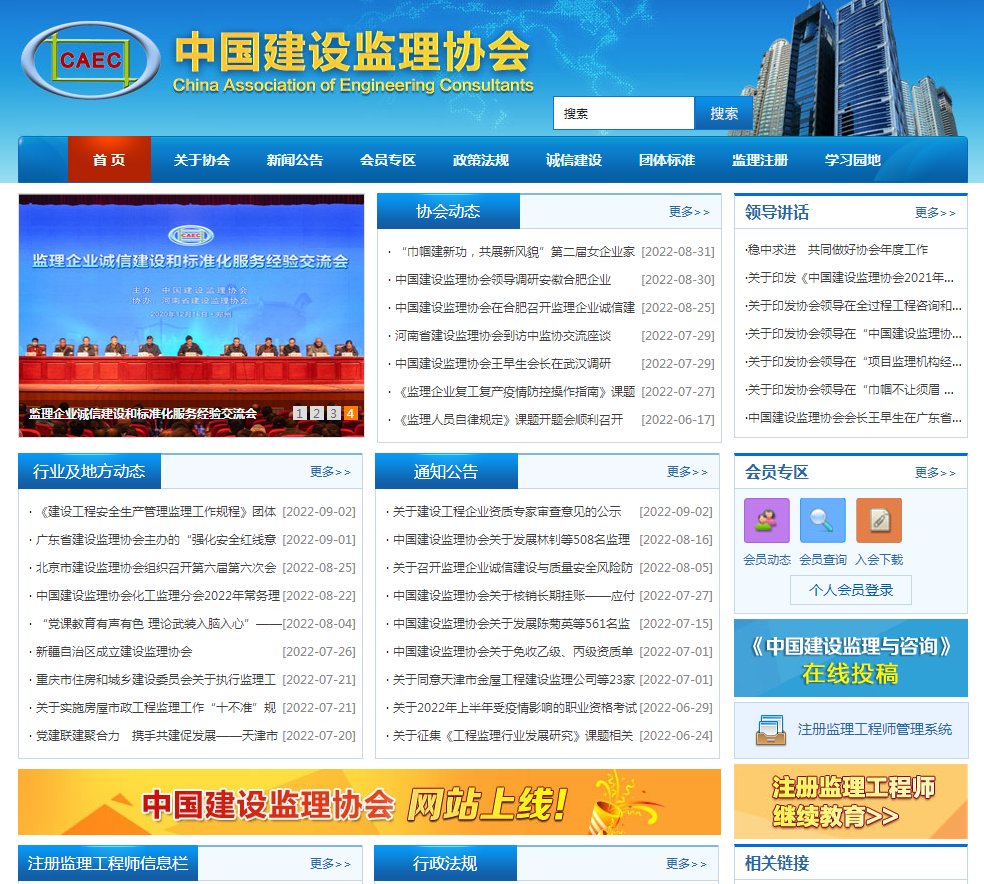Image resolution: width=984 pixels, height=884 pixels.
Task: Open 新疆自治区成立建设监理协会 article
Action: tap(114, 652)
